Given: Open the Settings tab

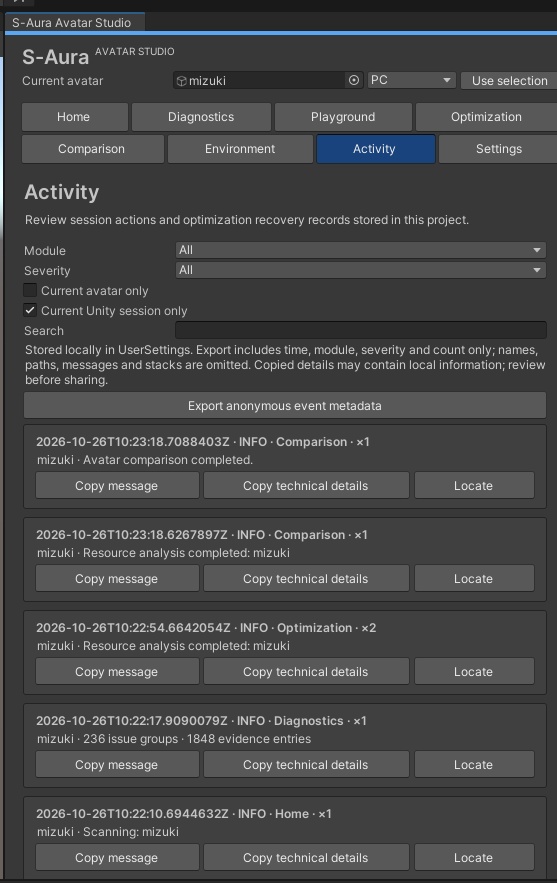Looking at the screenshot, I should (498, 149).
